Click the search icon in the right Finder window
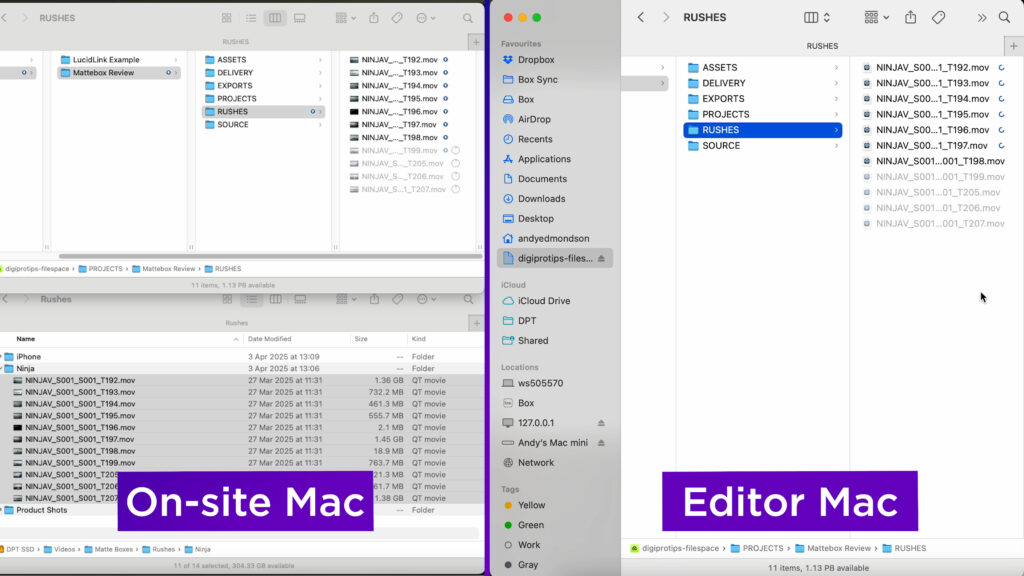 pyautogui.click(x=1004, y=18)
